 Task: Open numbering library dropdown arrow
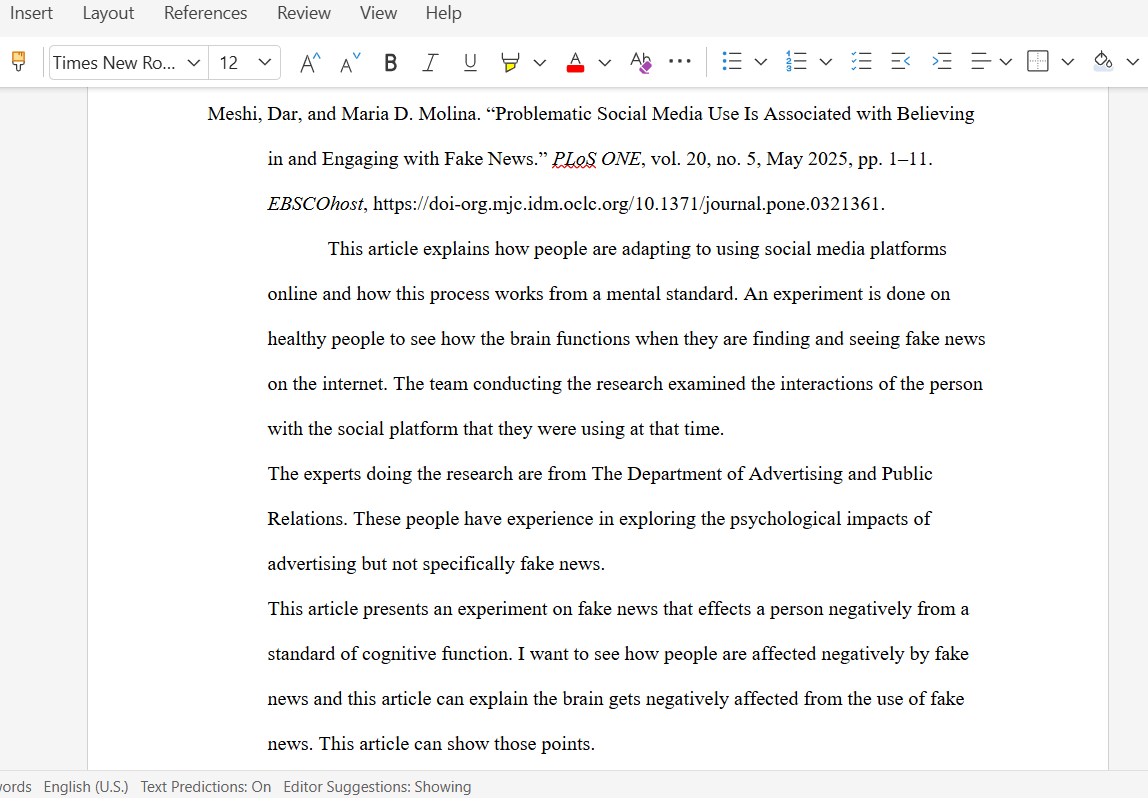click(x=825, y=62)
